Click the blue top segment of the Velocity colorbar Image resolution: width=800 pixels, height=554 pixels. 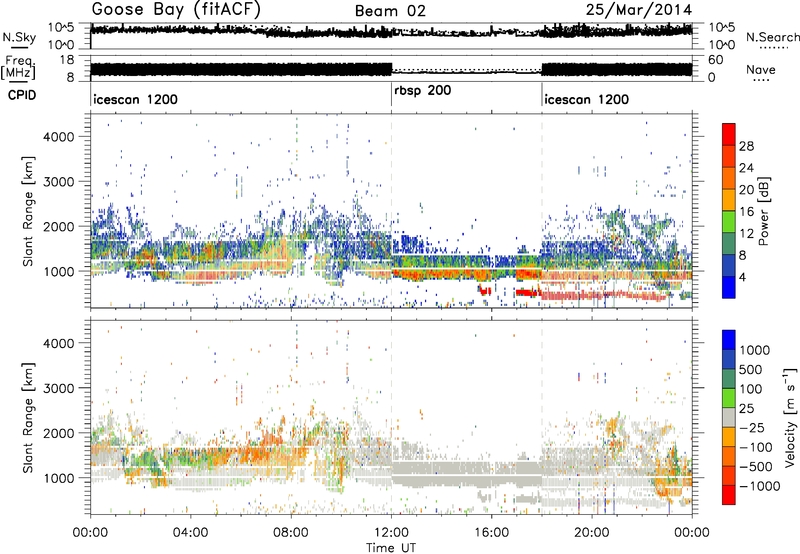coord(729,340)
